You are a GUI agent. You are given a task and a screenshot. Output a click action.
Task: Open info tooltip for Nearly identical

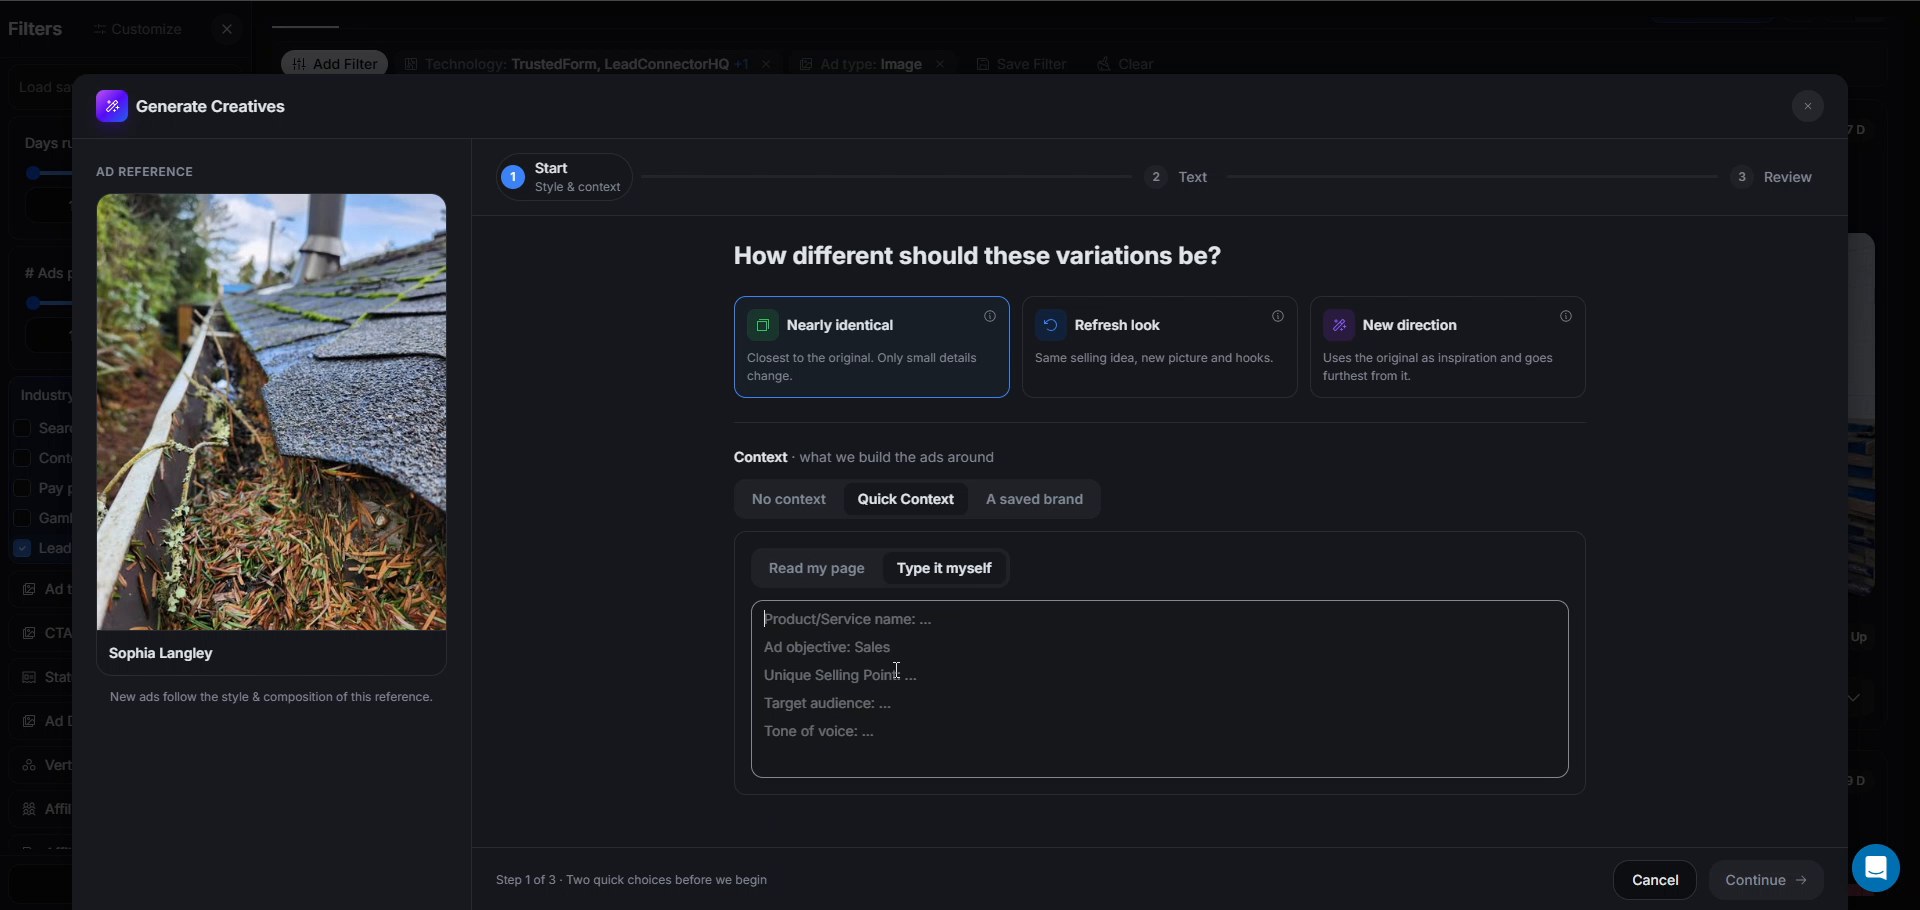click(990, 316)
